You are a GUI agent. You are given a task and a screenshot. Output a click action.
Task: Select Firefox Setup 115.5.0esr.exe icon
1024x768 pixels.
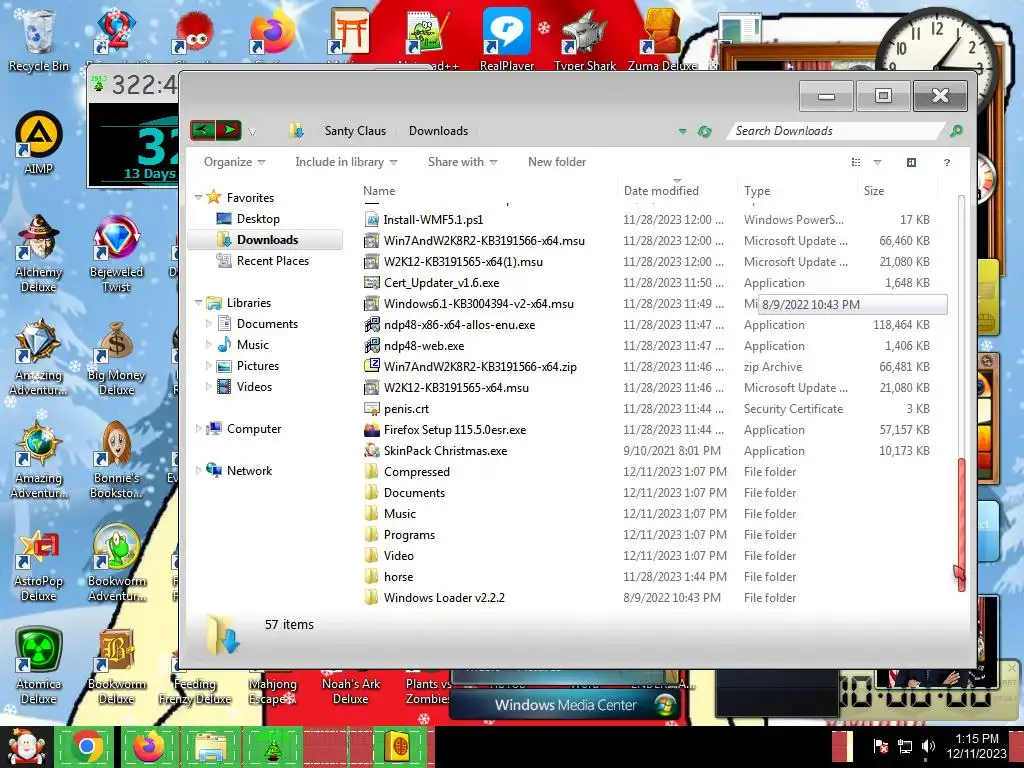point(372,430)
